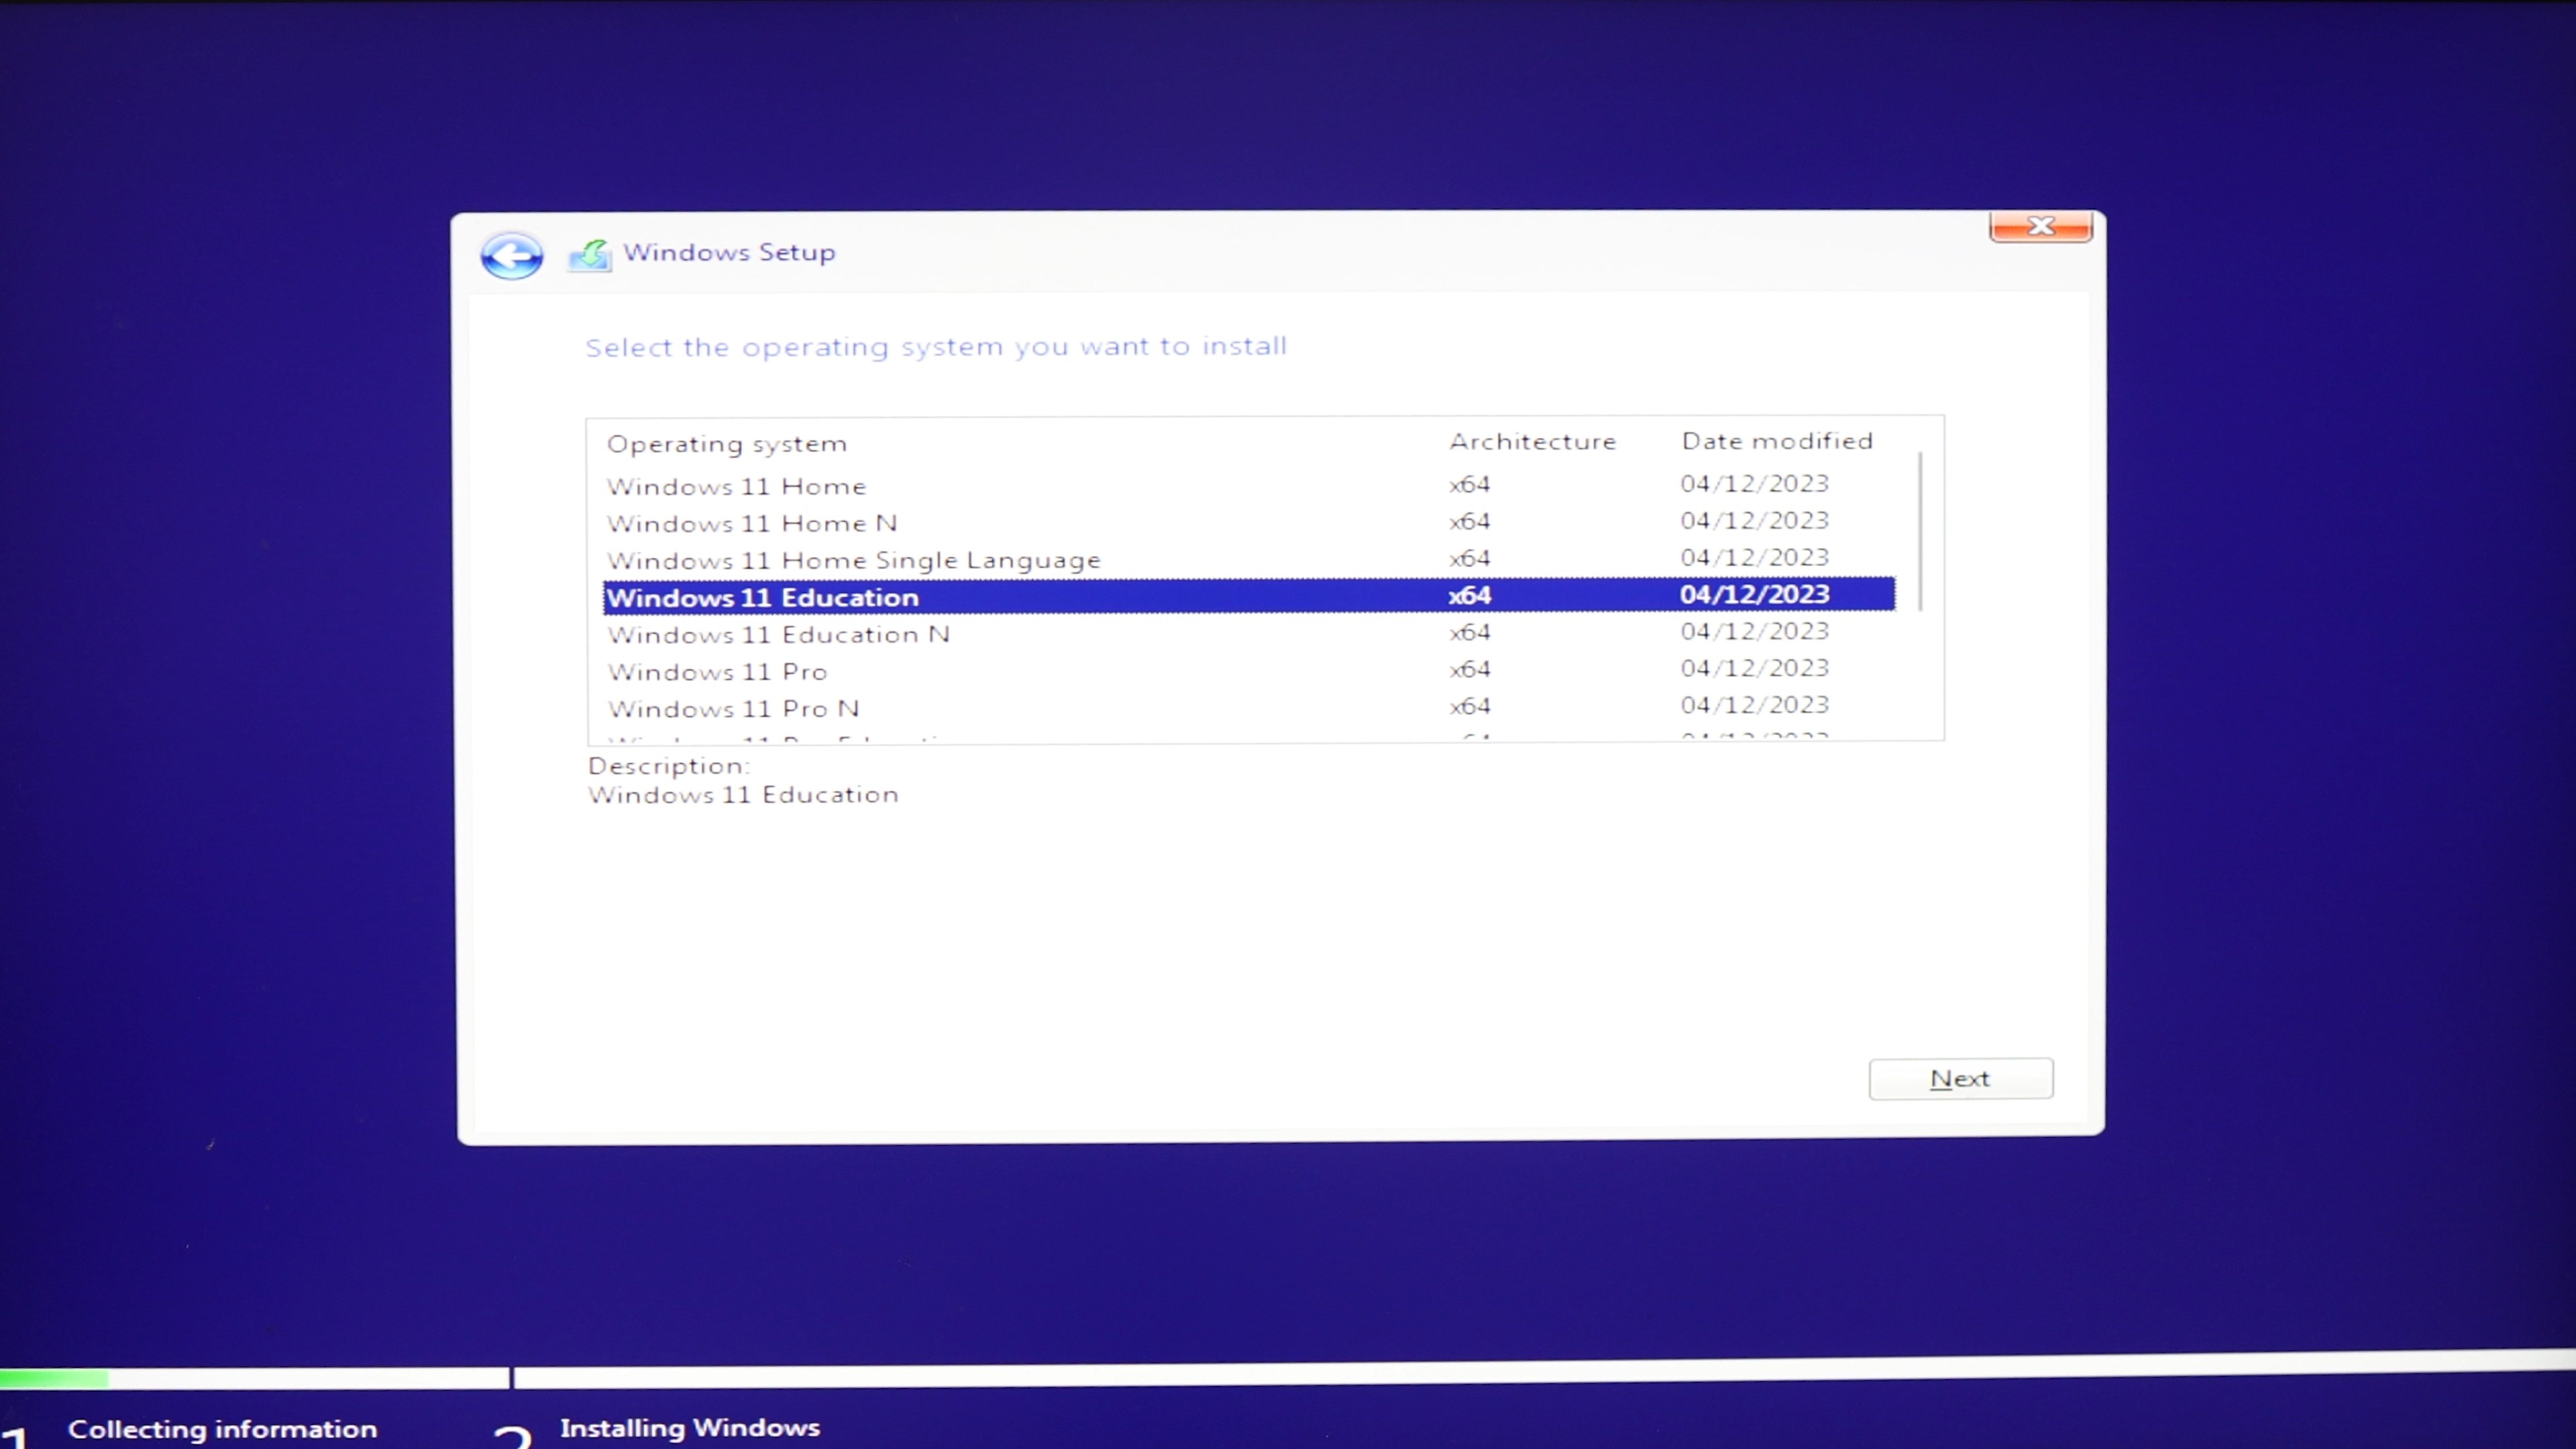Viewport: 2576px width, 1449px height.
Task: Click the Next button
Action: click(1960, 1078)
